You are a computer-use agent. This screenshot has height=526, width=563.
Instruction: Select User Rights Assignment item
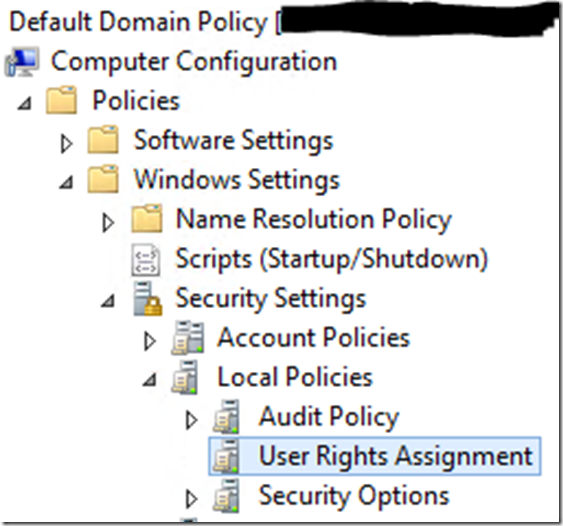[375, 456]
